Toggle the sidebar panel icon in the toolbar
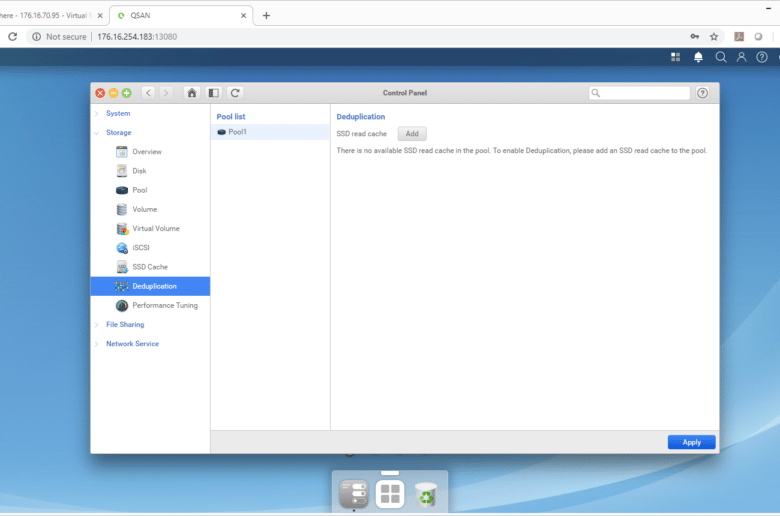 coord(213,93)
